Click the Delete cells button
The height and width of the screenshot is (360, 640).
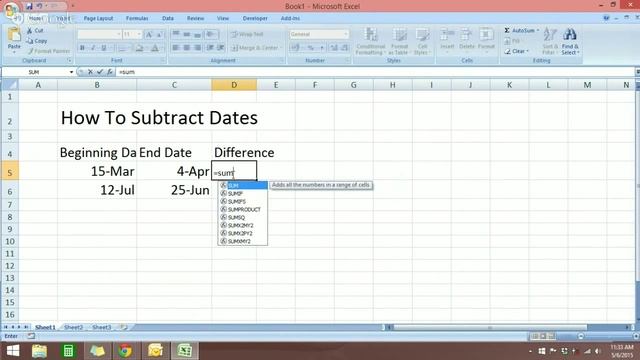[x=467, y=40]
